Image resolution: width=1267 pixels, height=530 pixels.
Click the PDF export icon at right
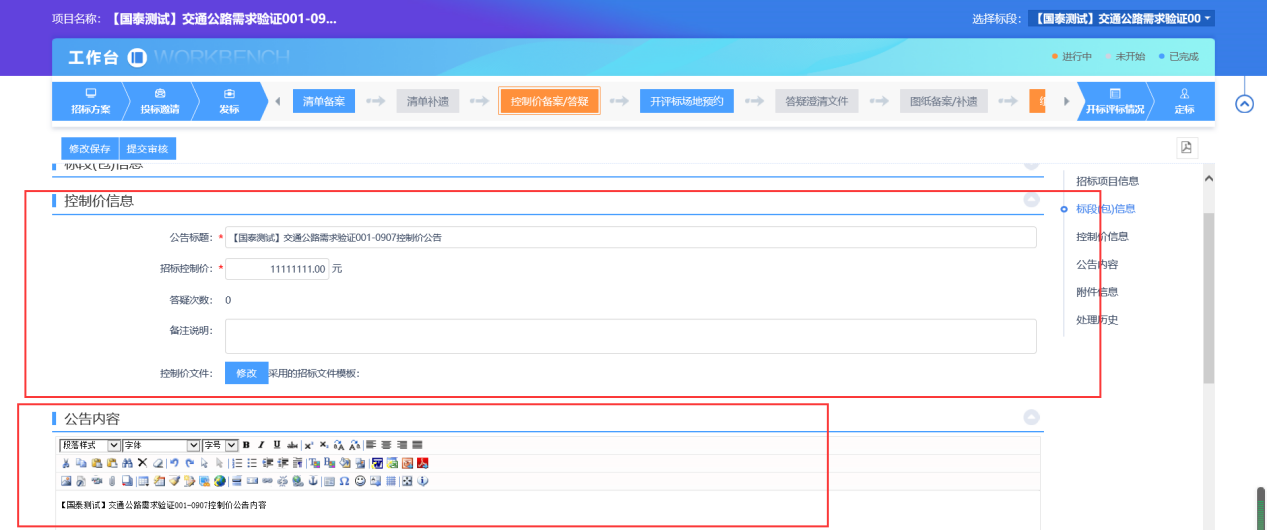tap(1186, 148)
